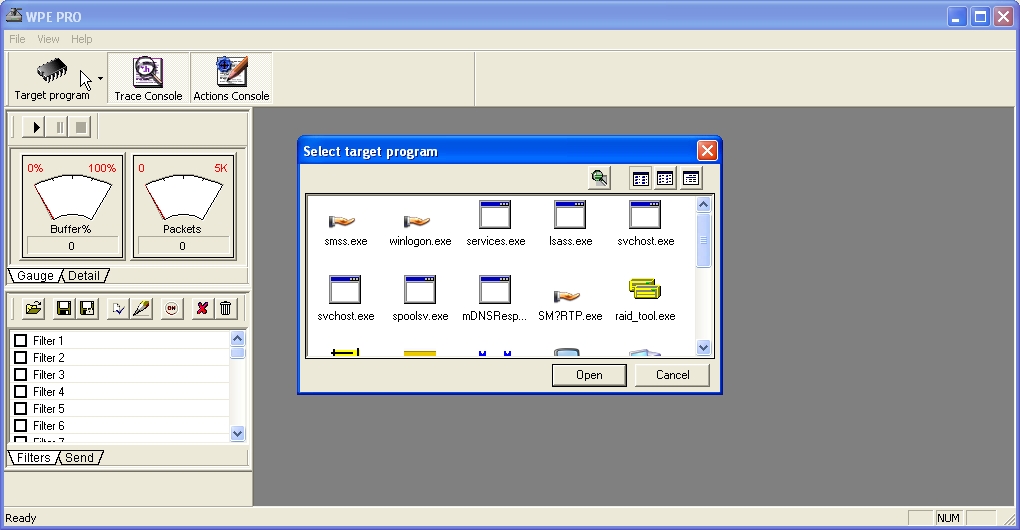This screenshot has width=1020, height=530.
Task: Select lsass.exe process
Action: point(570,224)
